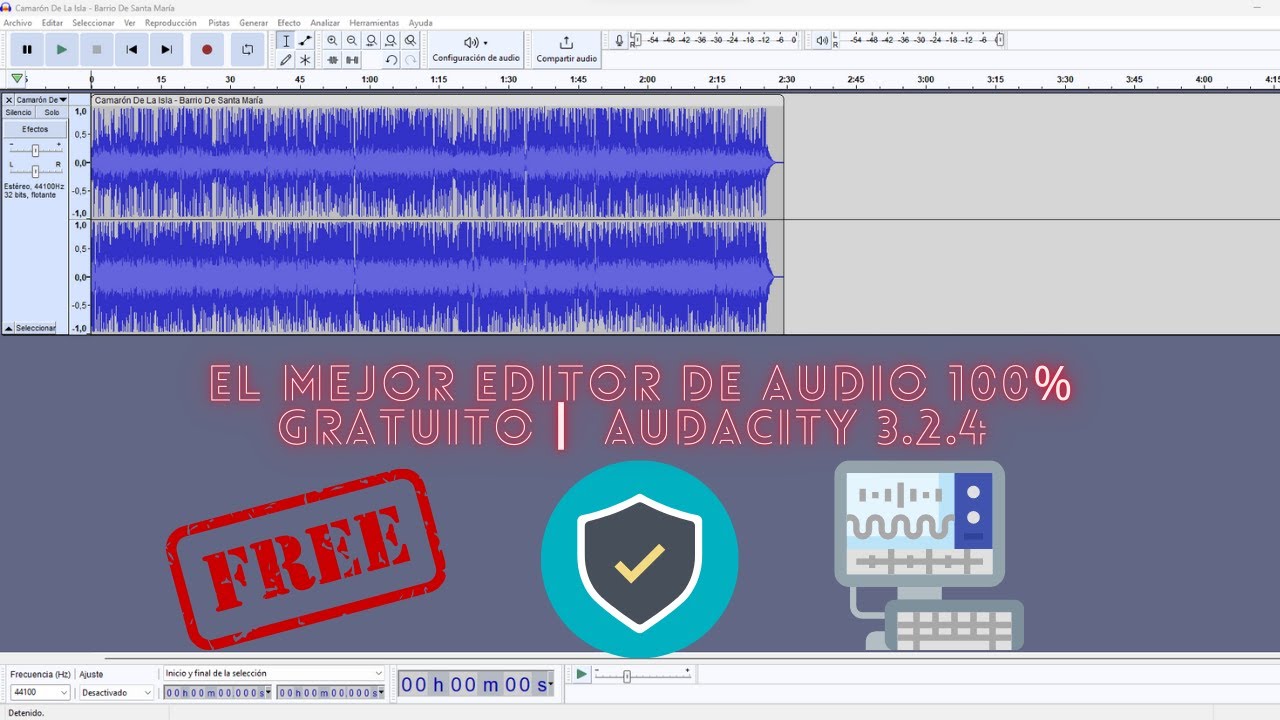The height and width of the screenshot is (720, 1280).
Task: Start playback with the green Play button
Action: pos(62,49)
